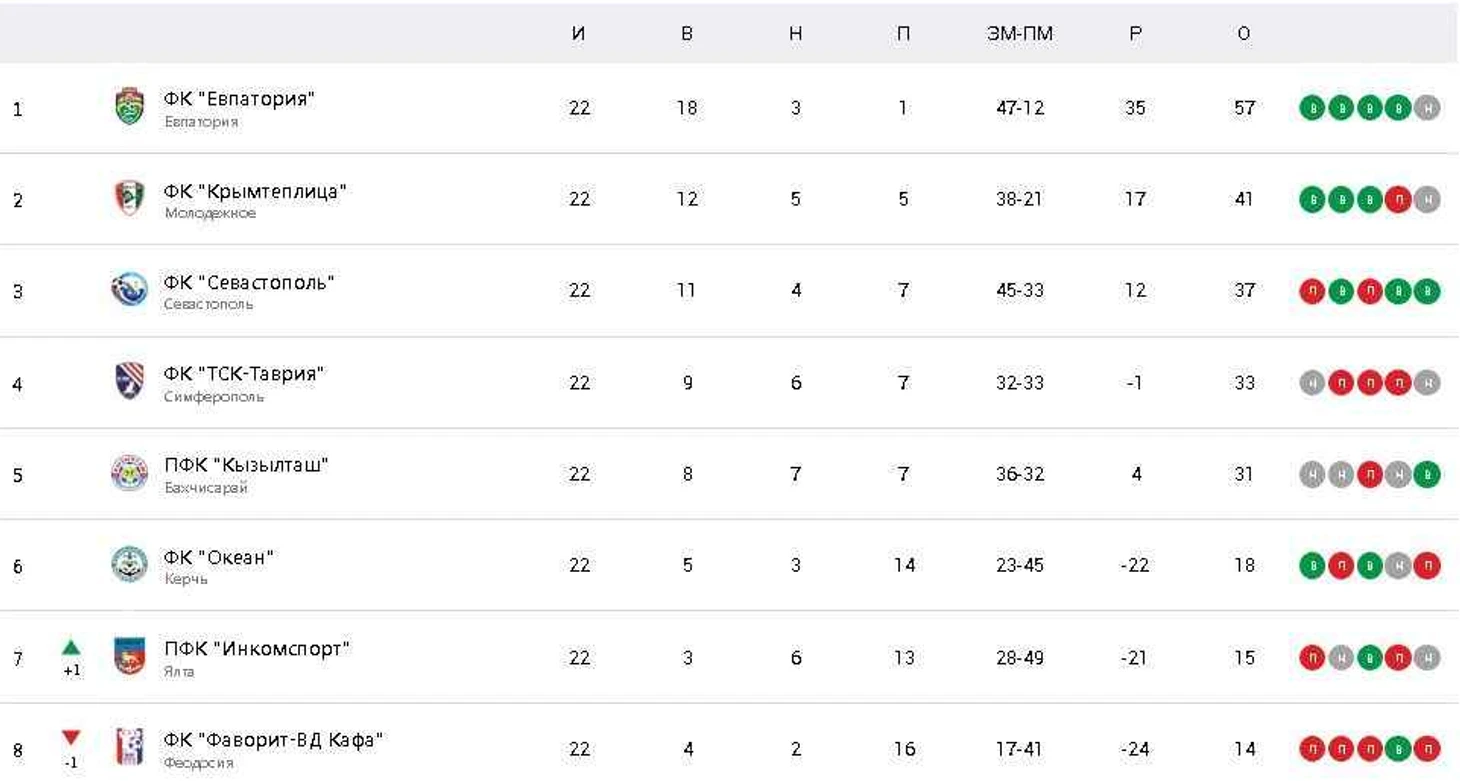Sort by the ЭМ-ПМ column header
The image size is (1460, 781).
pos(1019,34)
